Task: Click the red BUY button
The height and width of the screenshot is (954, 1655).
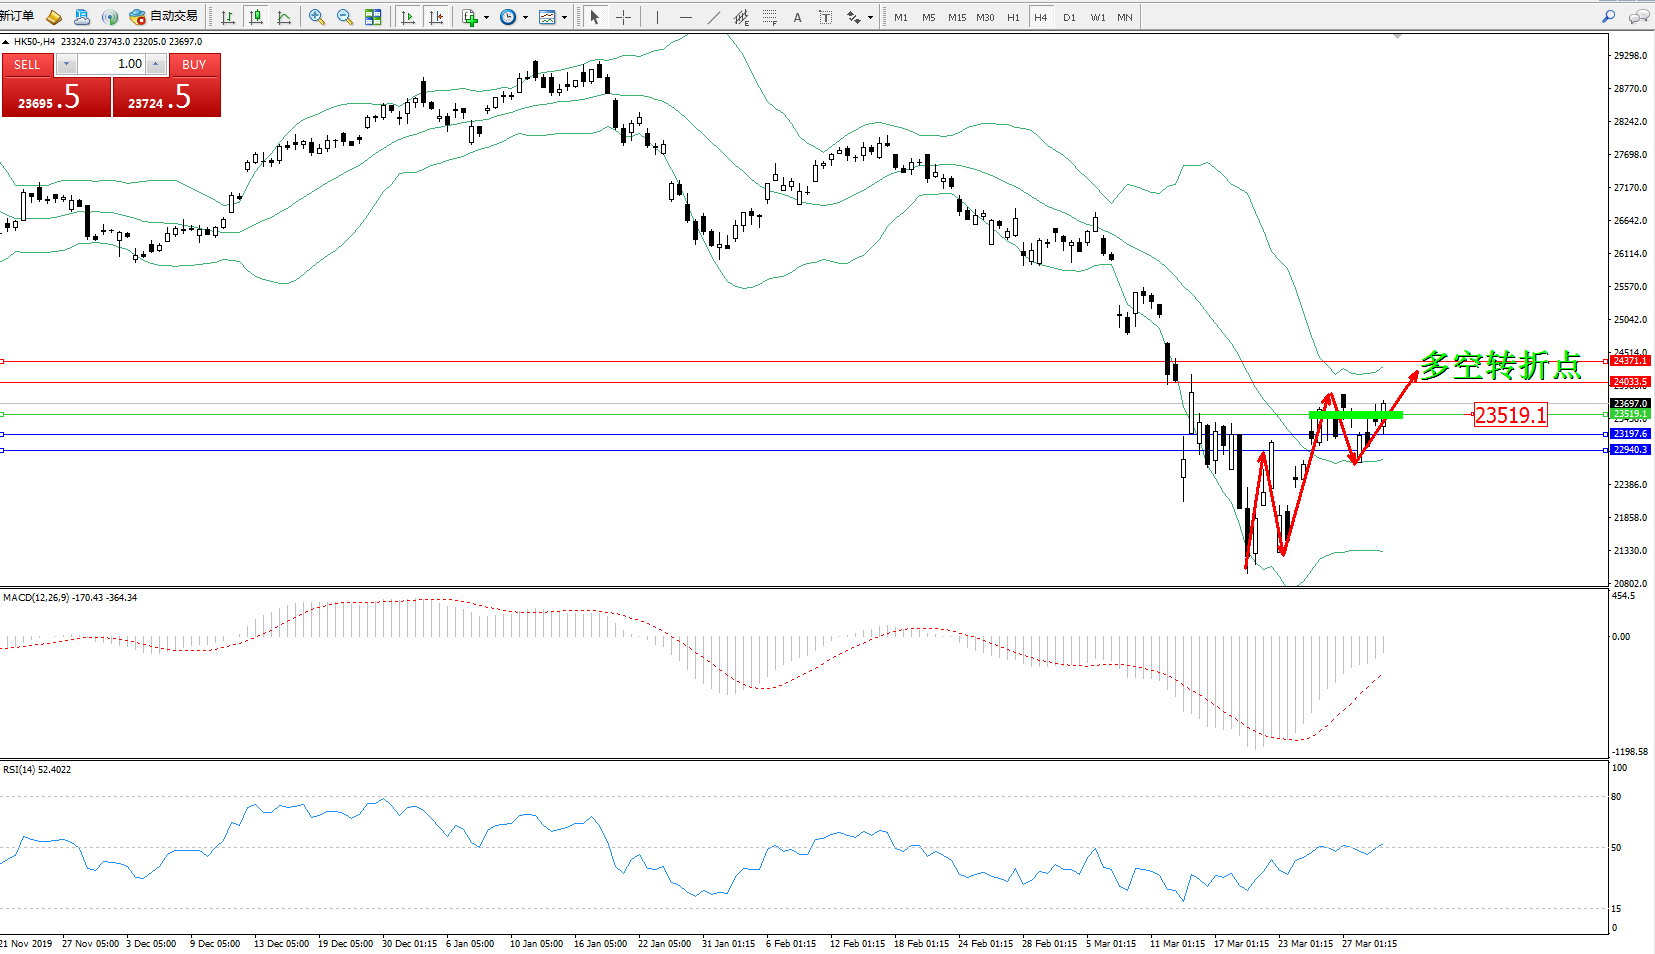Action: [x=194, y=65]
